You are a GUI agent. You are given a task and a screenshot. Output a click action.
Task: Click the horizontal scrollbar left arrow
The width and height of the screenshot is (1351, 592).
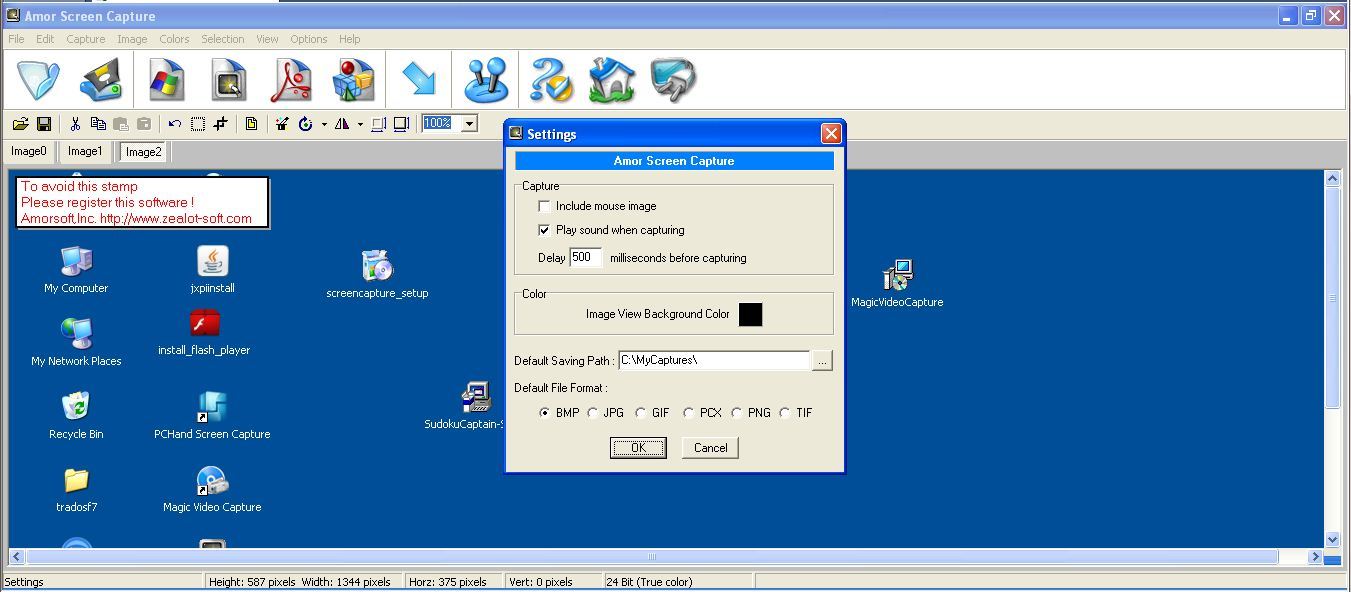click(x=16, y=557)
